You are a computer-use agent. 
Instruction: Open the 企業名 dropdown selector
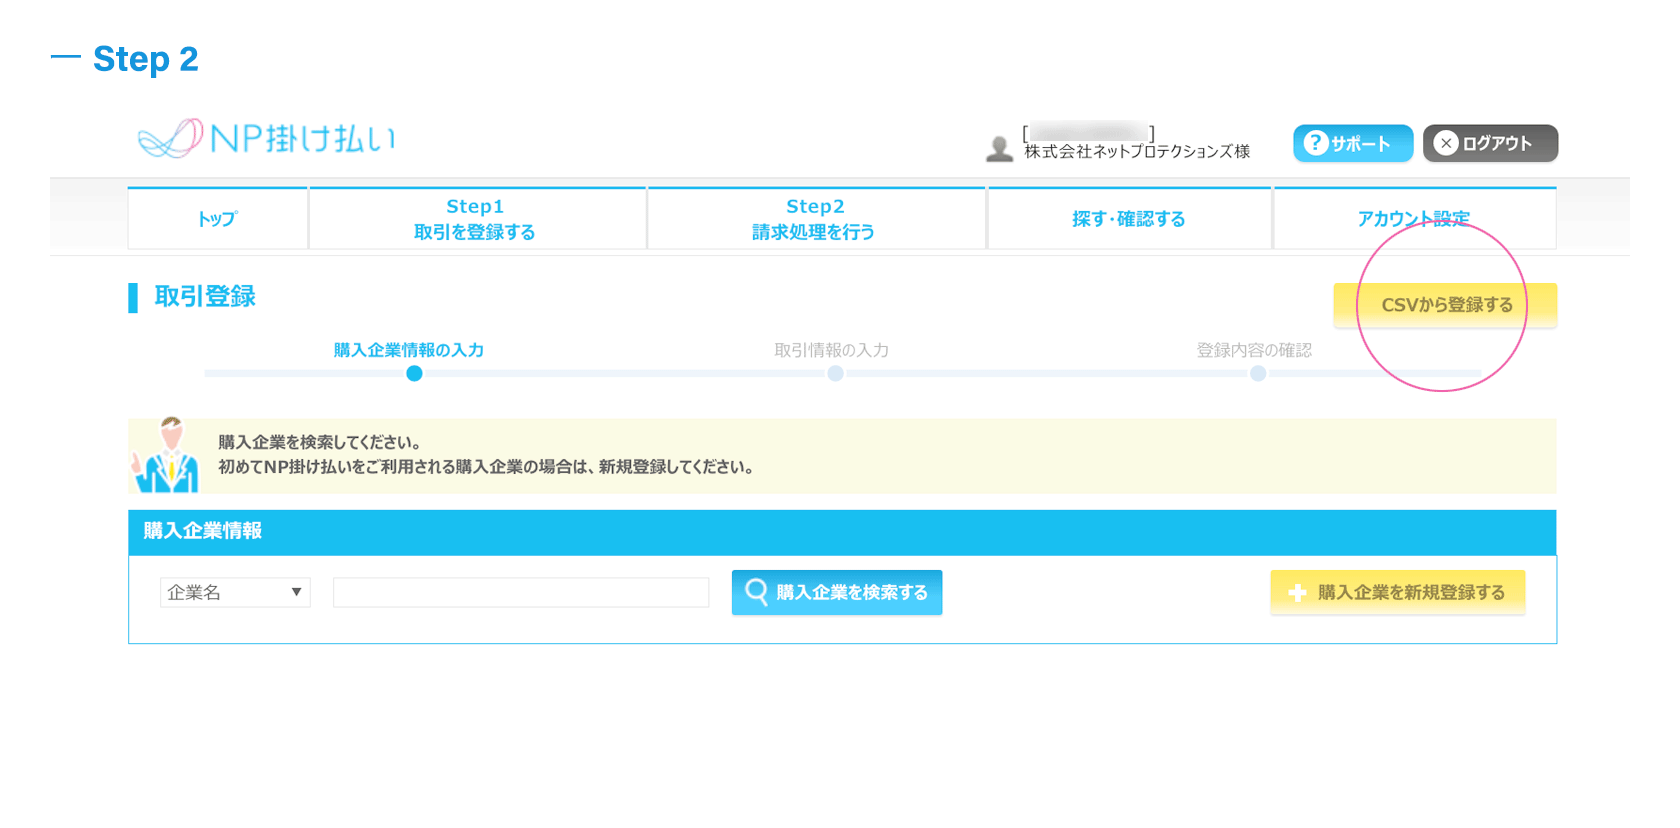point(235,592)
